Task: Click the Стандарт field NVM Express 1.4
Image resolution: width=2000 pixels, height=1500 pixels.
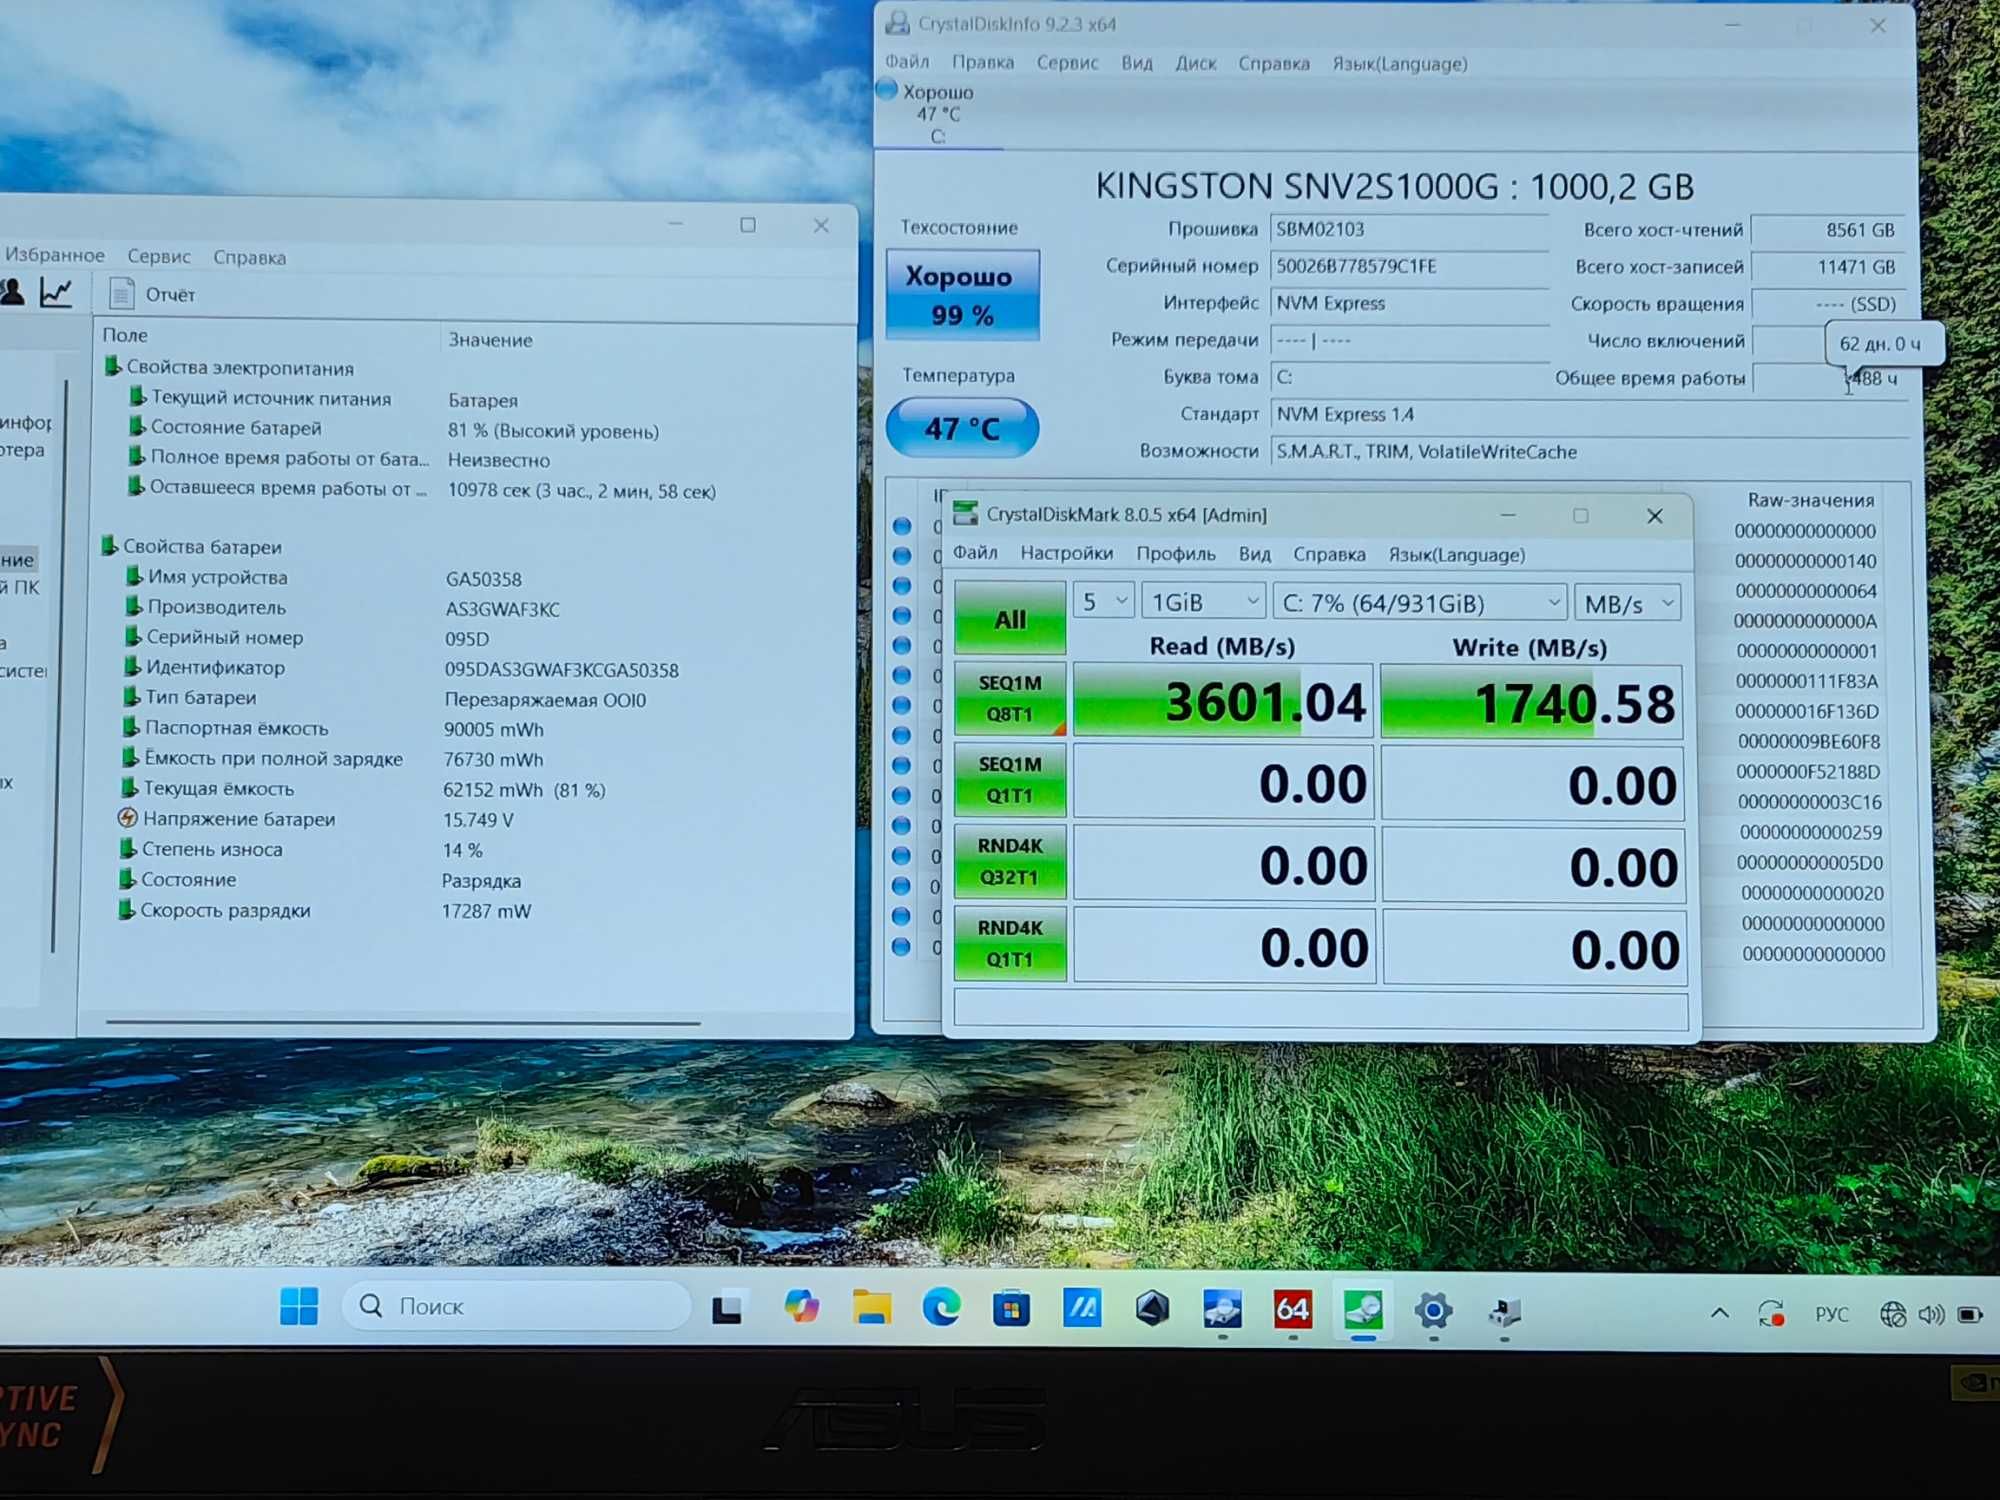Action: pos(1590,414)
